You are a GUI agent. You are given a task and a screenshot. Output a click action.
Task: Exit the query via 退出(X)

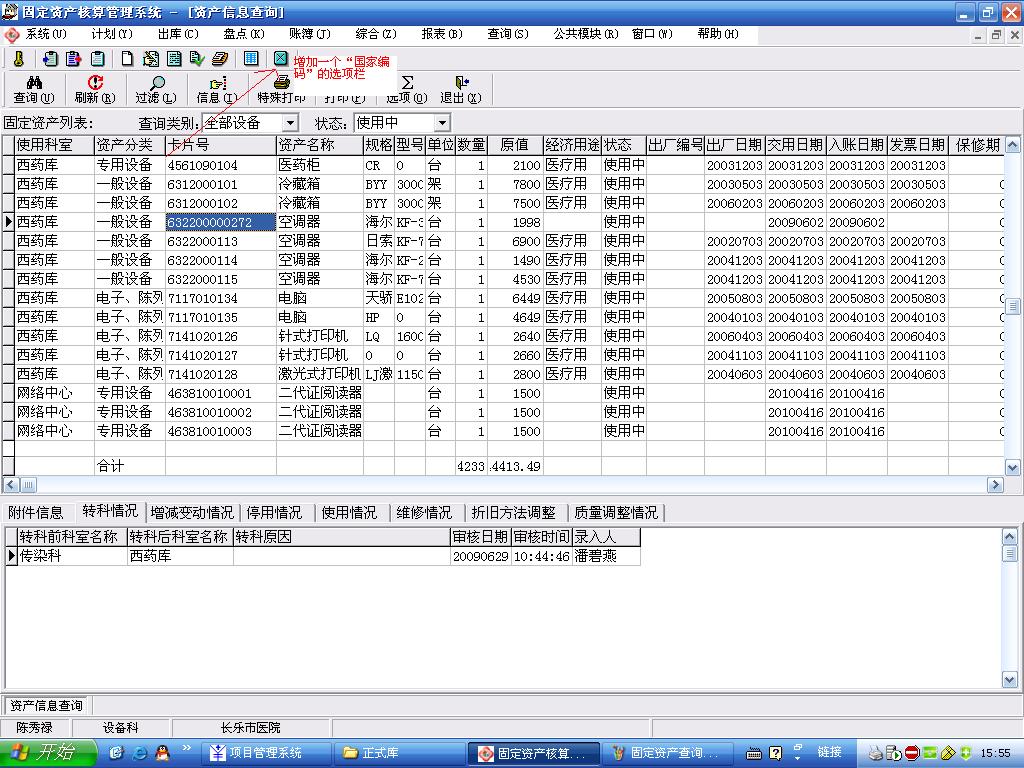point(461,89)
